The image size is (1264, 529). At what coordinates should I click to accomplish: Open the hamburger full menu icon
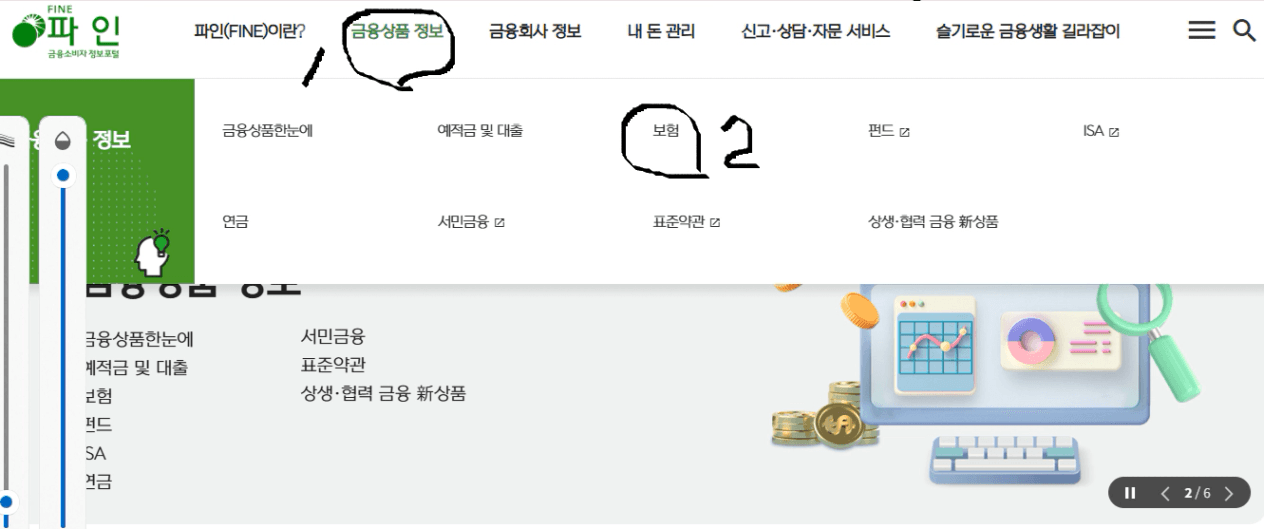tap(1202, 31)
